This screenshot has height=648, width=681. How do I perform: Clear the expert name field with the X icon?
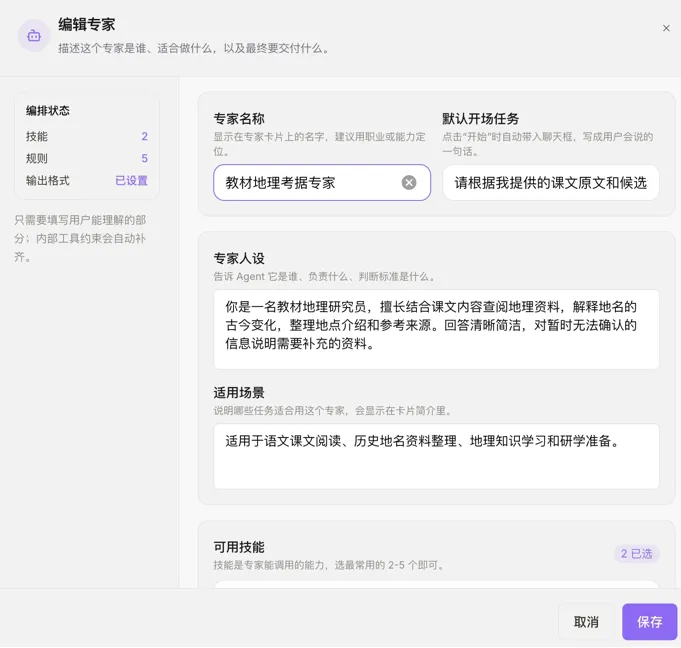point(408,182)
